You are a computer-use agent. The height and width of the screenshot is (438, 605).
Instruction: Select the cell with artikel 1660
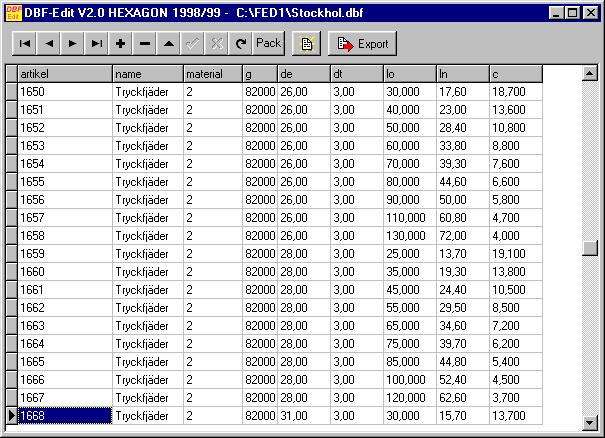[x=64, y=272]
